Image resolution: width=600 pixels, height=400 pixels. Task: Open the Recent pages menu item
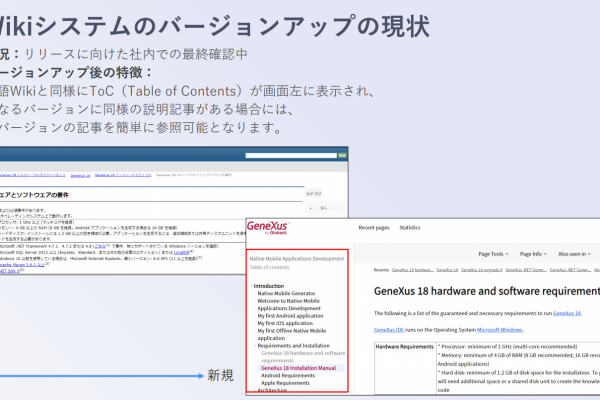coord(374,227)
